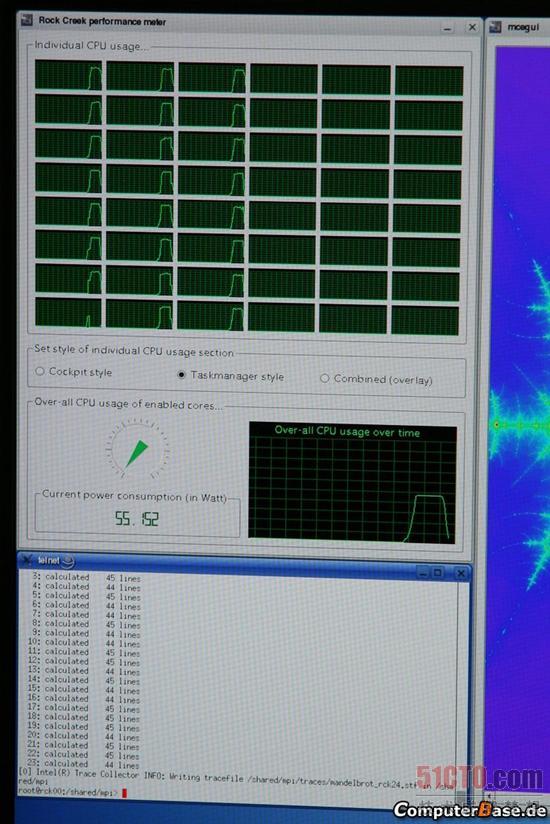Click the telnet line starting with "9: calculated"

pyautogui.click(x=86, y=633)
